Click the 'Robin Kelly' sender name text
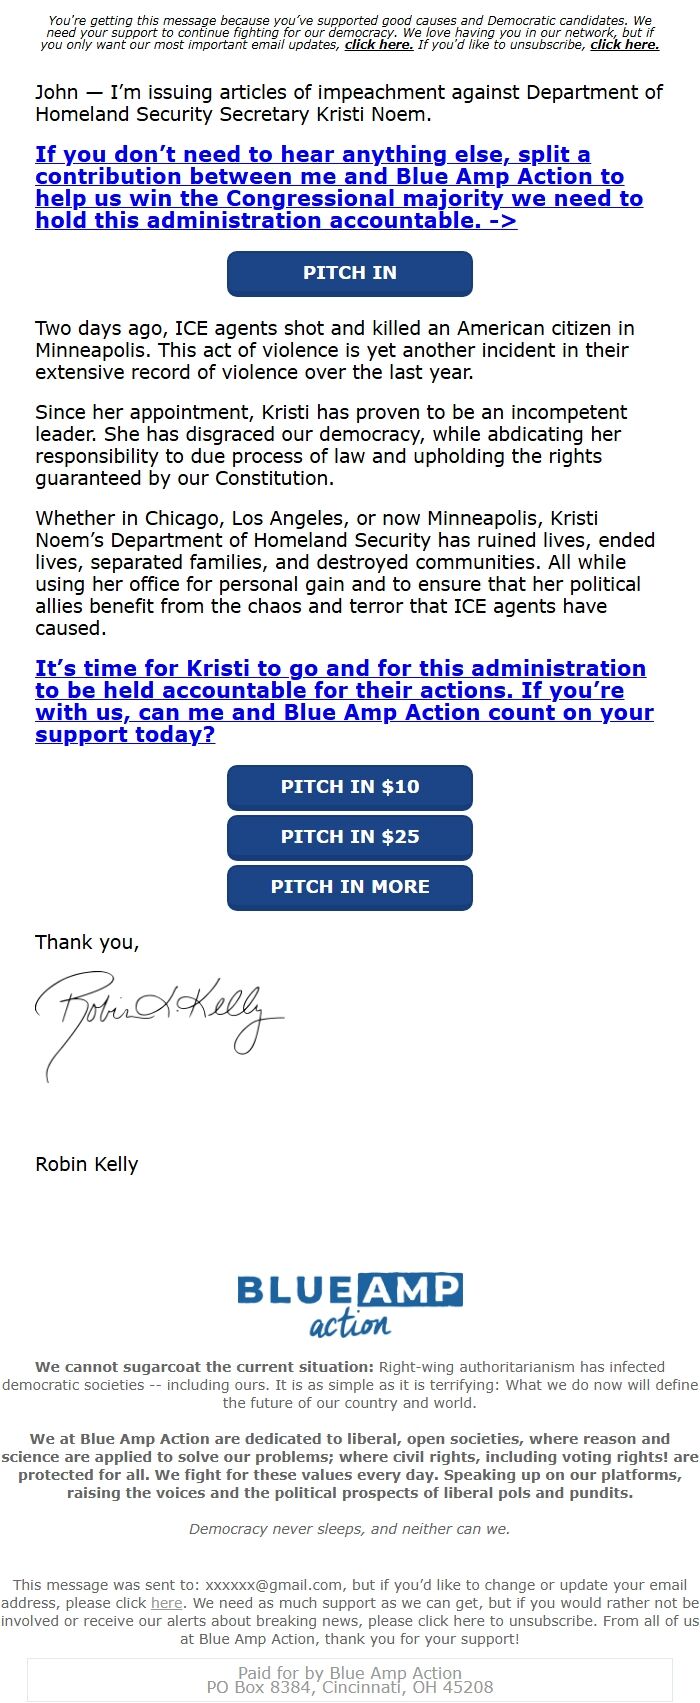Image resolution: width=700 pixels, height=1703 pixels. [x=86, y=1164]
